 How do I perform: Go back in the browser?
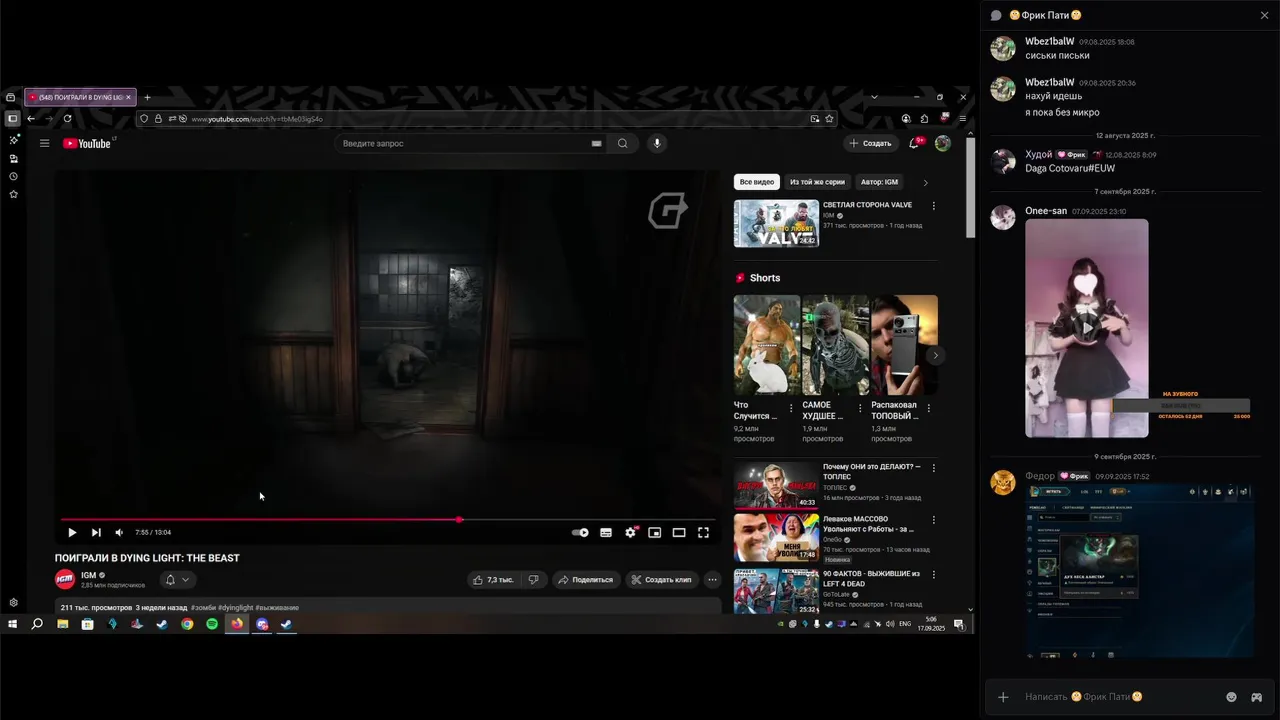click(31, 118)
